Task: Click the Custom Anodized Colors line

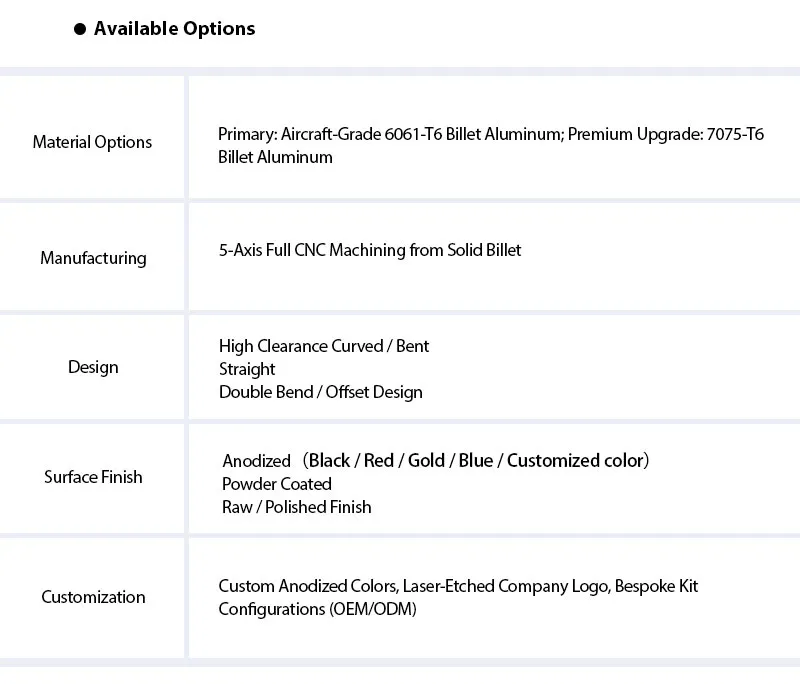Action: tap(458, 586)
